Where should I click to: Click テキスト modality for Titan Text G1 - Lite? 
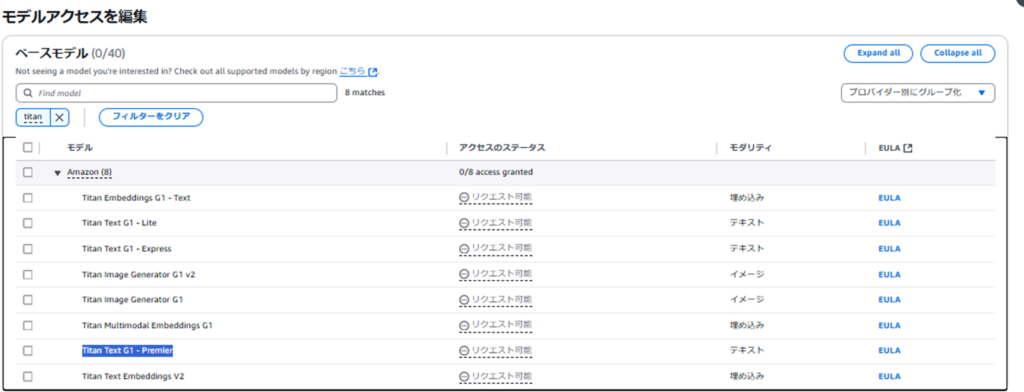(x=747, y=223)
